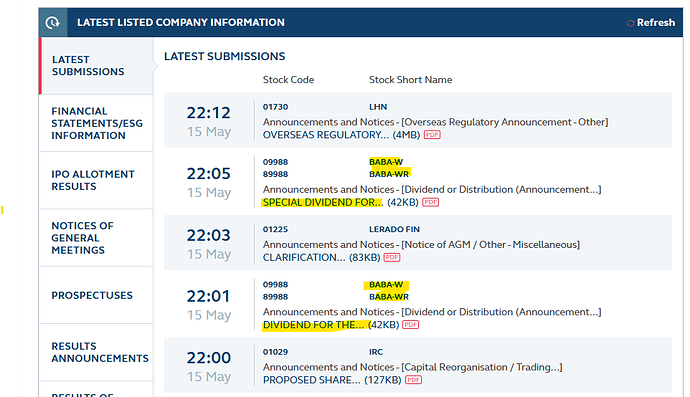The image size is (690, 397).
Task: Open the PROPOSED SHARE... document link
Action: point(312,380)
